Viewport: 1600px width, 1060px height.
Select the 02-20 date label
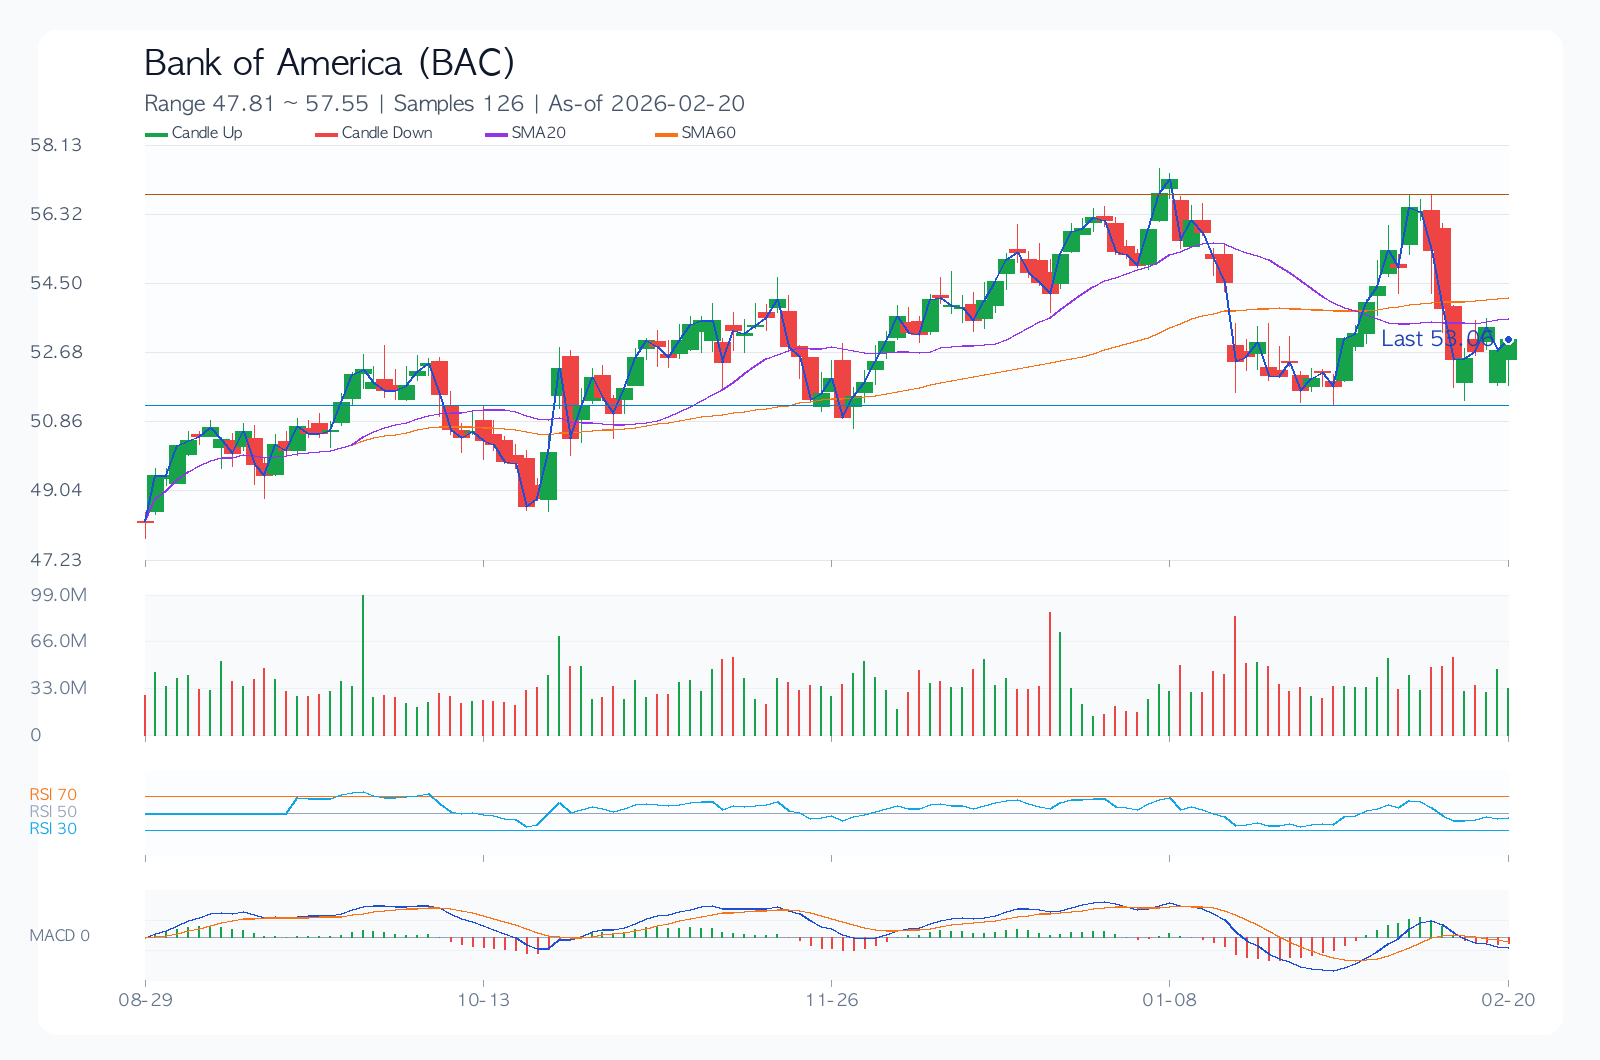click(1508, 1000)
